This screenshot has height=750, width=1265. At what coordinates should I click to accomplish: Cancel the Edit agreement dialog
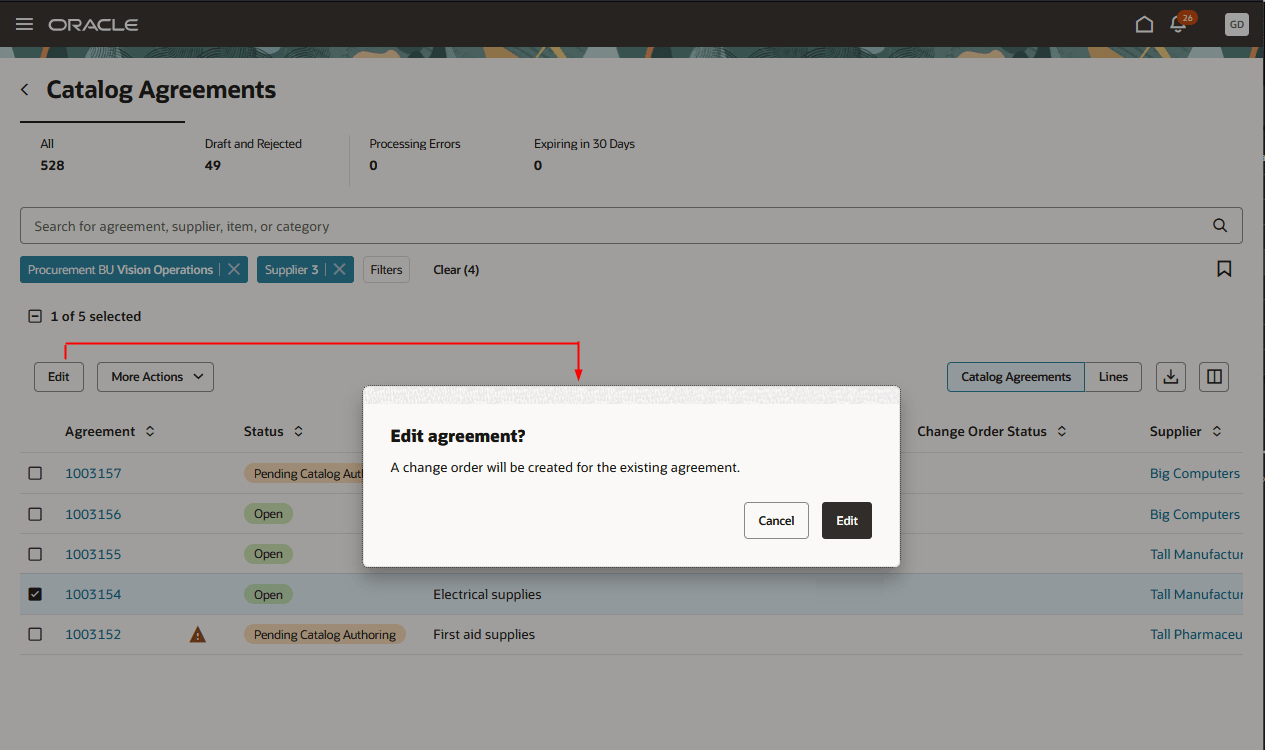pos(776,520)
